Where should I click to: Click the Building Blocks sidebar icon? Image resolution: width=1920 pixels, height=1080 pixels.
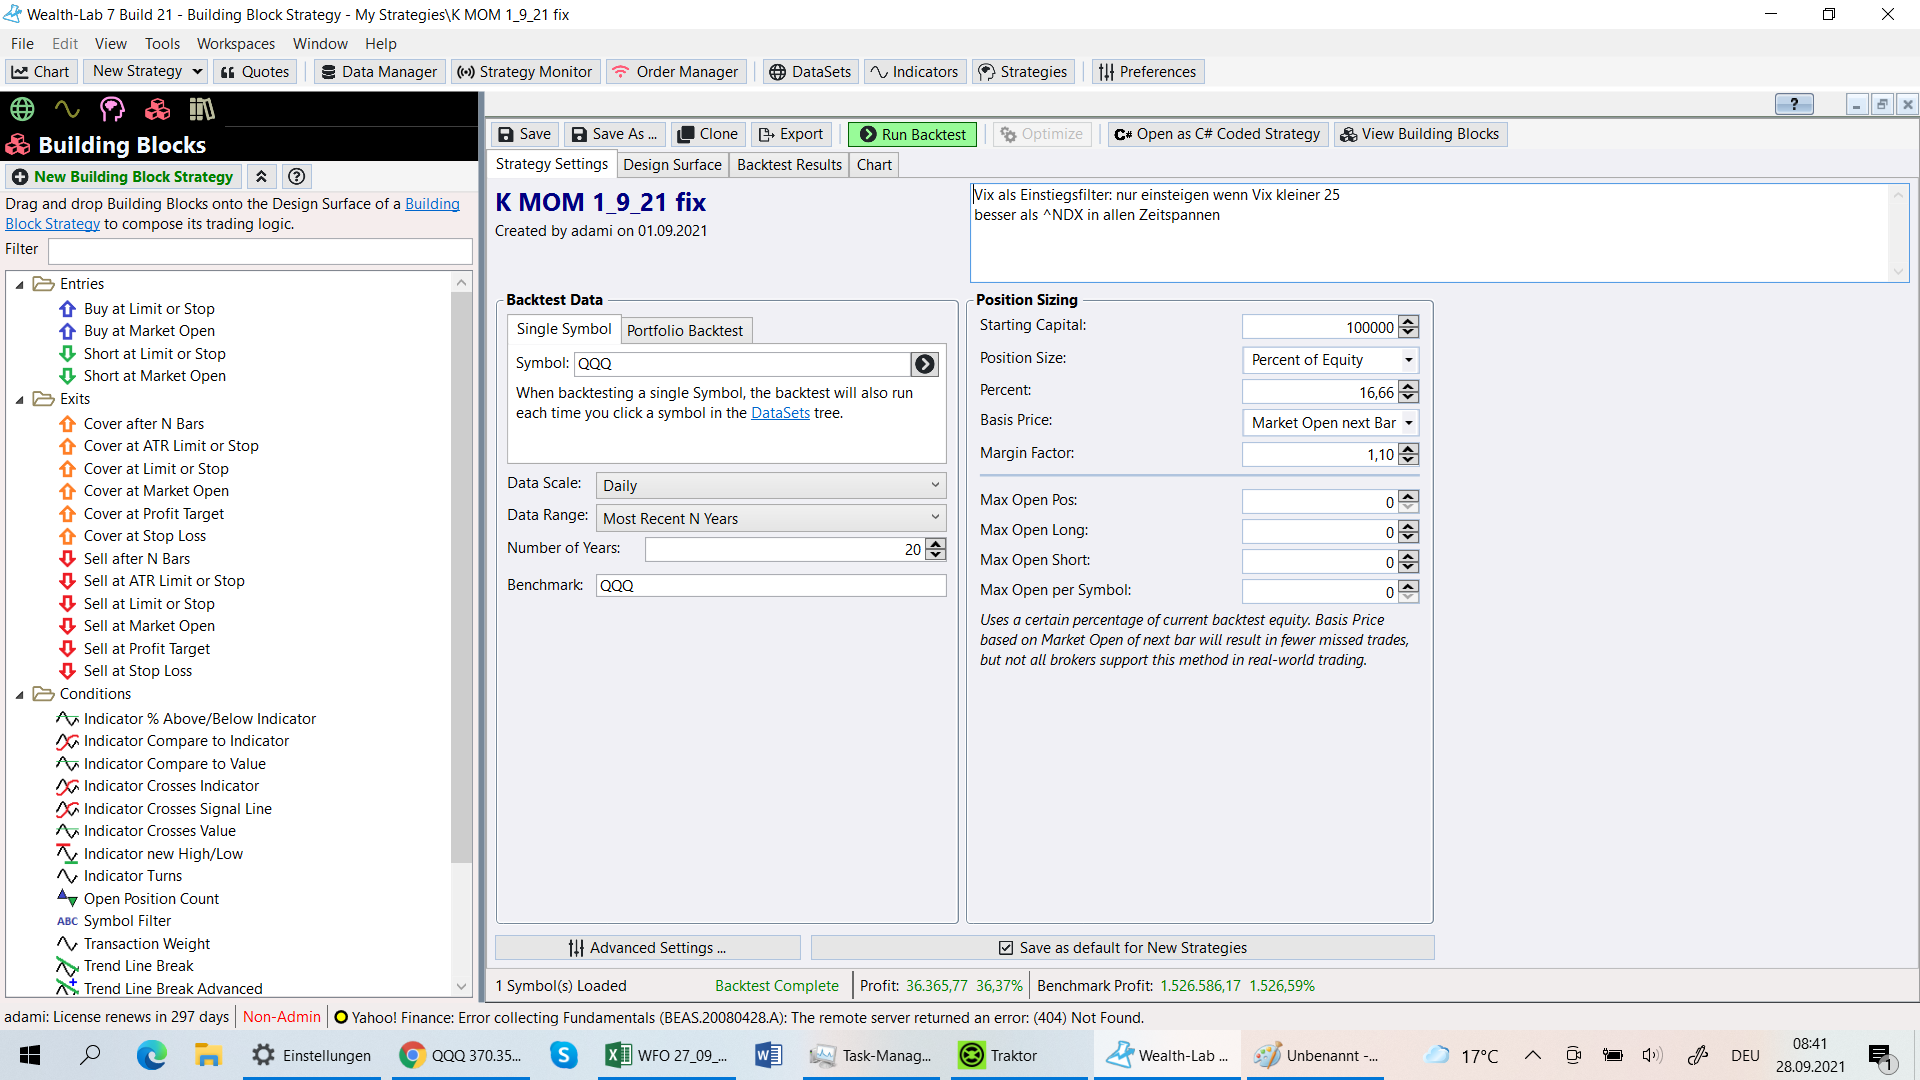(x=157, y=109)
